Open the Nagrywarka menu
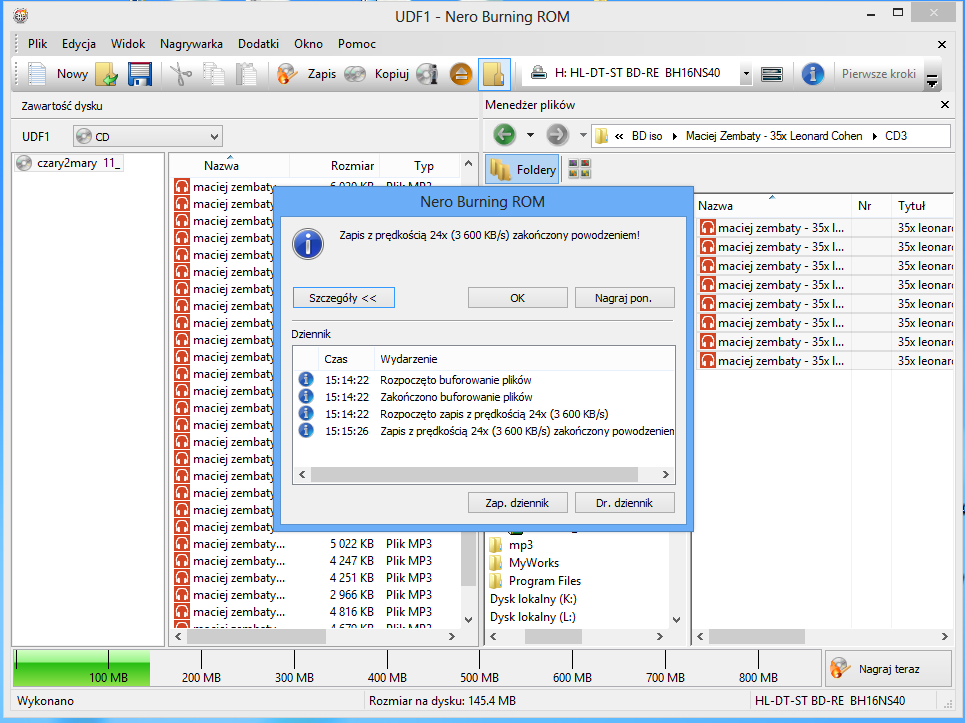 click(x=191, y=44)
